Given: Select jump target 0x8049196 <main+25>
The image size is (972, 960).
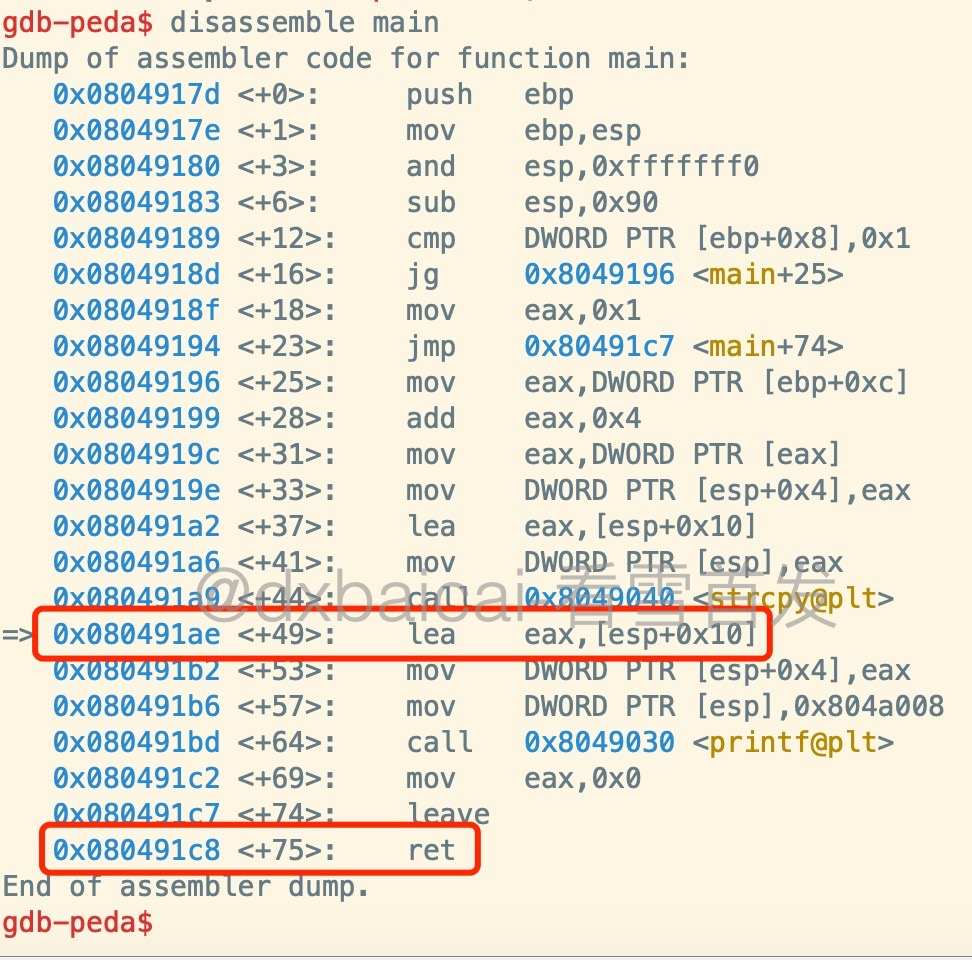Looking at the screenshot, I should click(684, 274).
